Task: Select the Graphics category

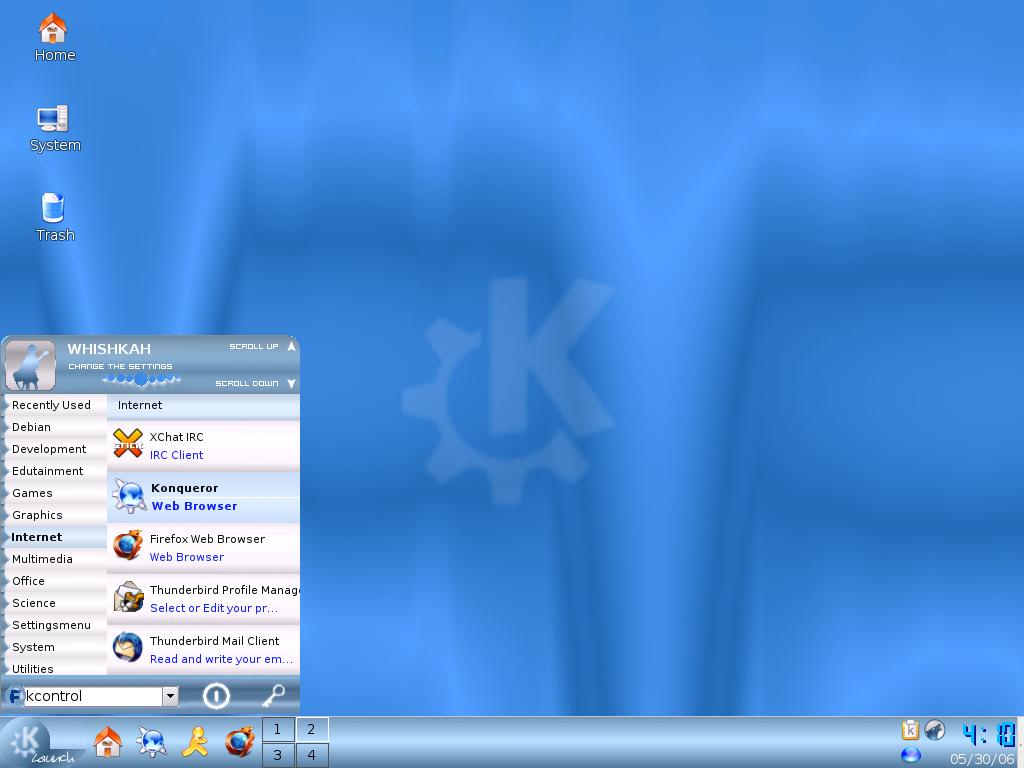Action: (x=56, y=515)
